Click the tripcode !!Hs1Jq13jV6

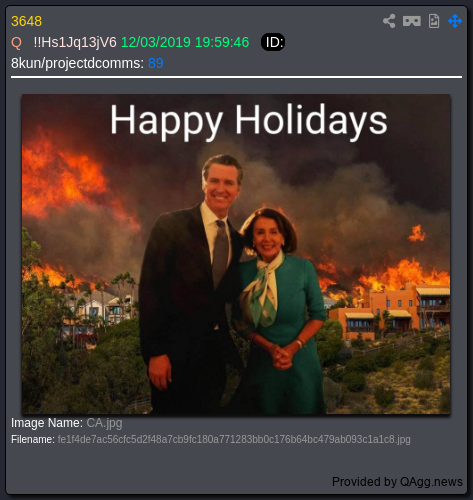coord(75,42)
